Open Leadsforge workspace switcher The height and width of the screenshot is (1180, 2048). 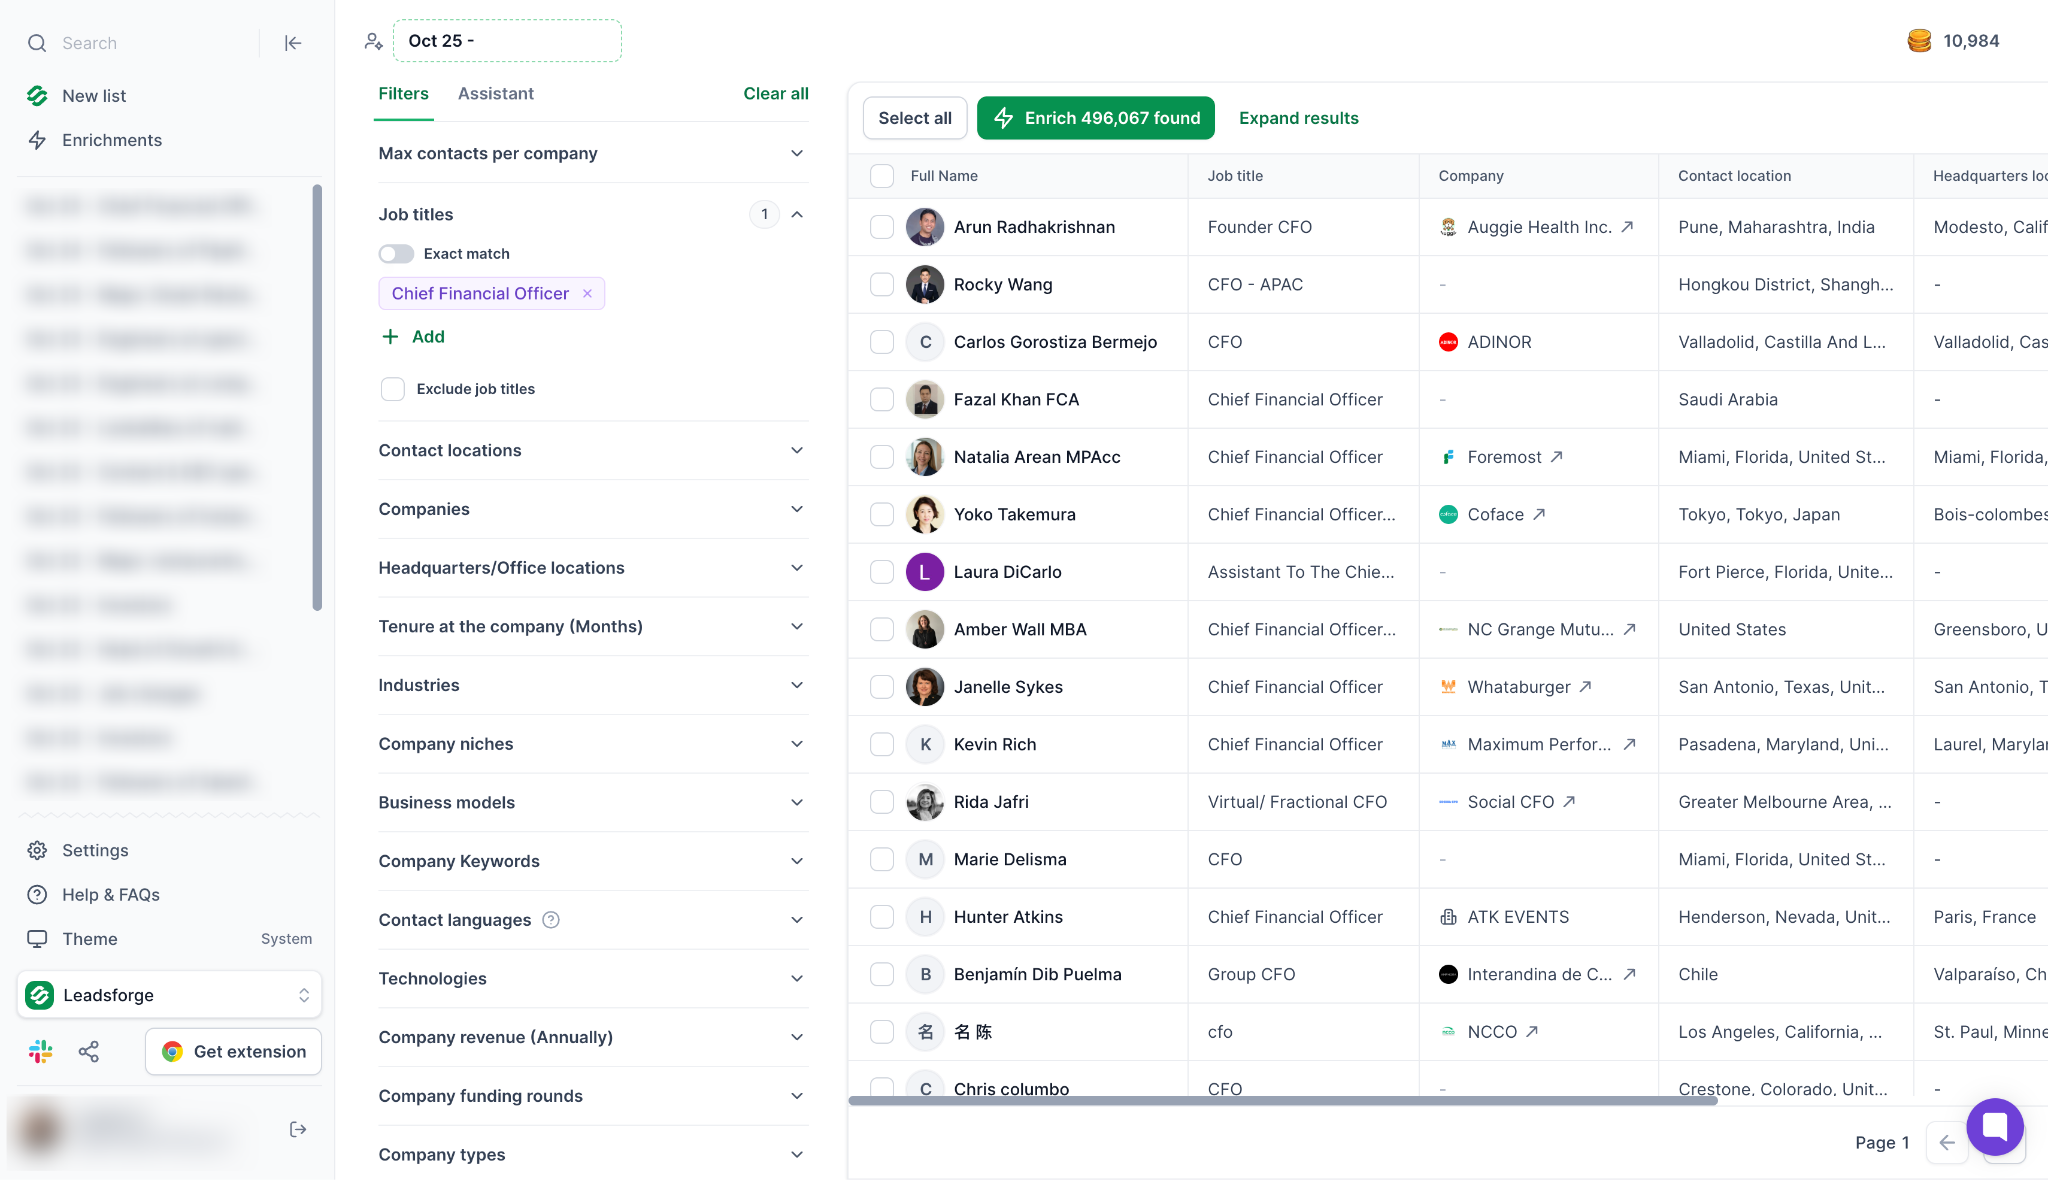pos(169,995)
